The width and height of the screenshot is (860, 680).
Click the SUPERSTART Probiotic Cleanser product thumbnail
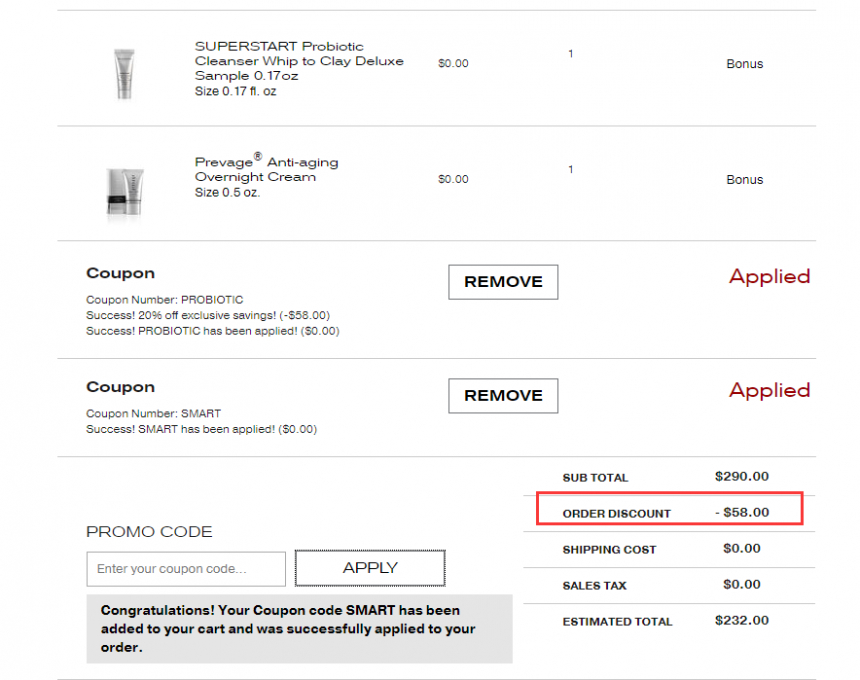(125, 74)
